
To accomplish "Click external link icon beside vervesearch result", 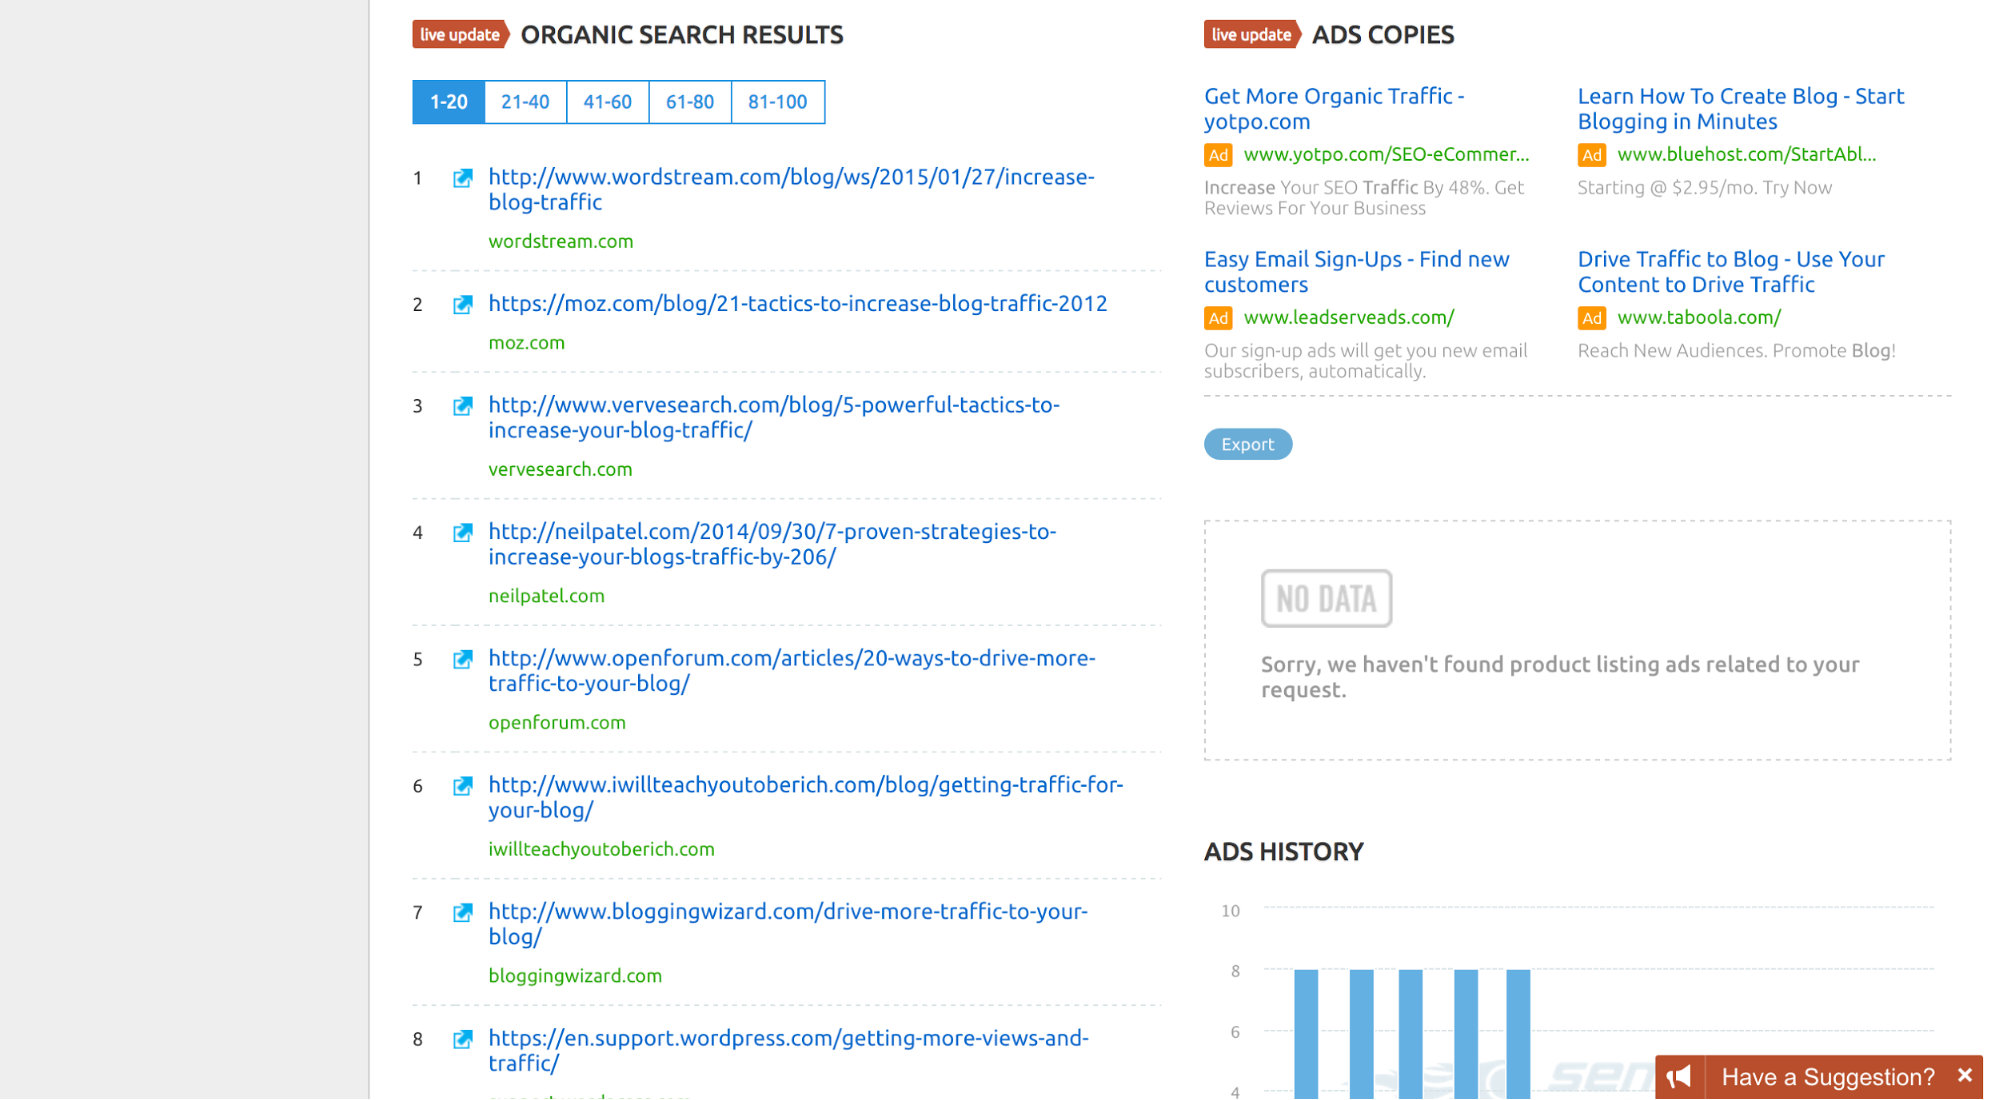I will (x=462, y=406).
